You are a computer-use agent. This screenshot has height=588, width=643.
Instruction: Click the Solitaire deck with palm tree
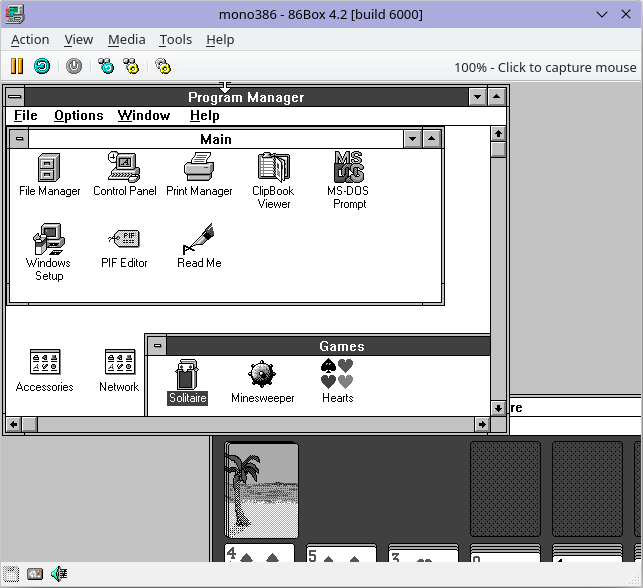click(x=262, y=490)
